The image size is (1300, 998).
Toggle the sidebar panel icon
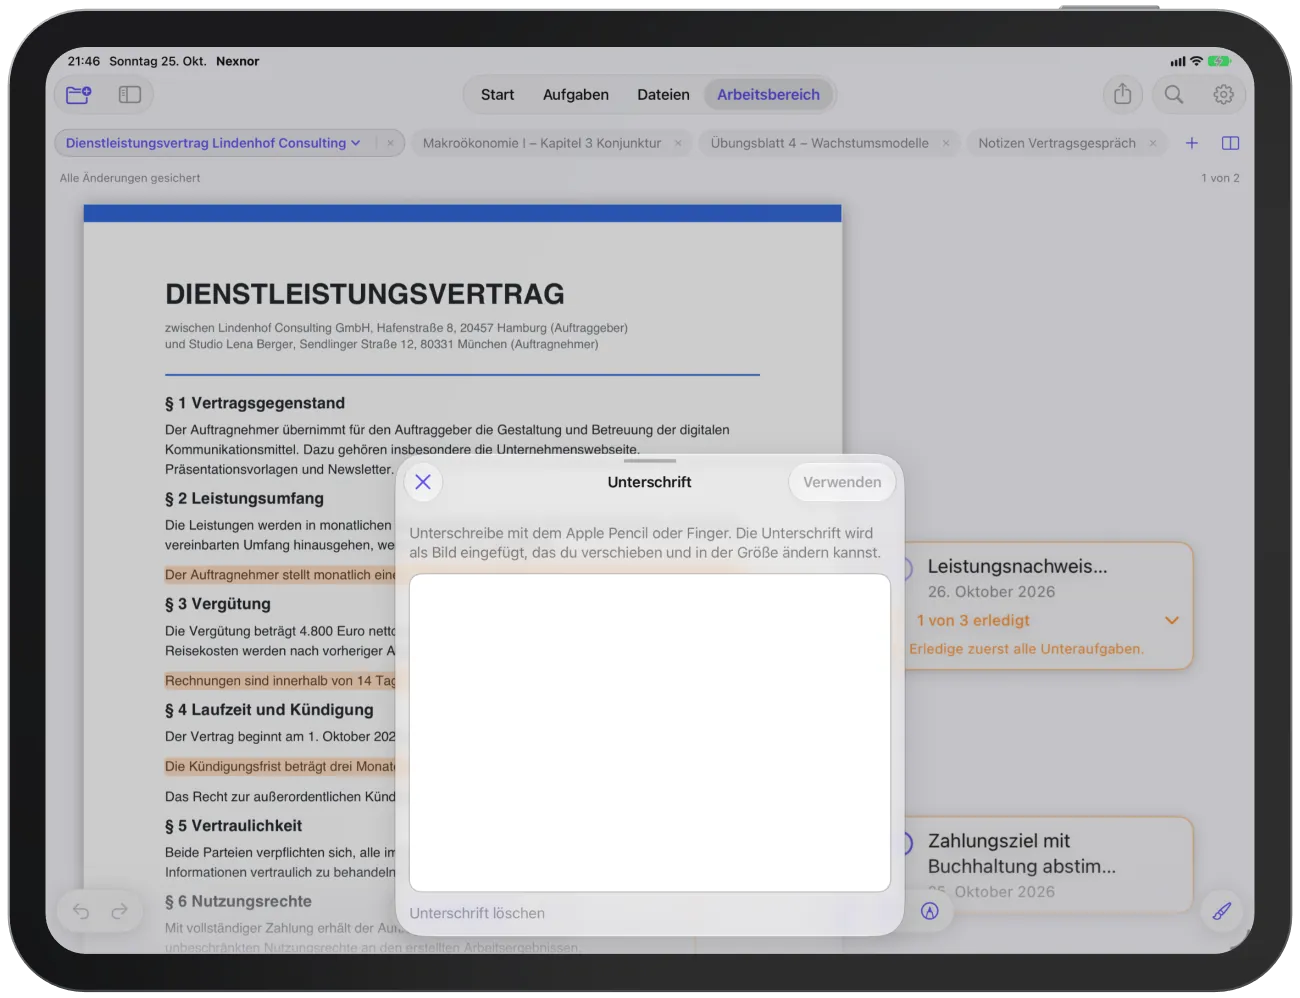pyautogui.click(x=130, y=95)
